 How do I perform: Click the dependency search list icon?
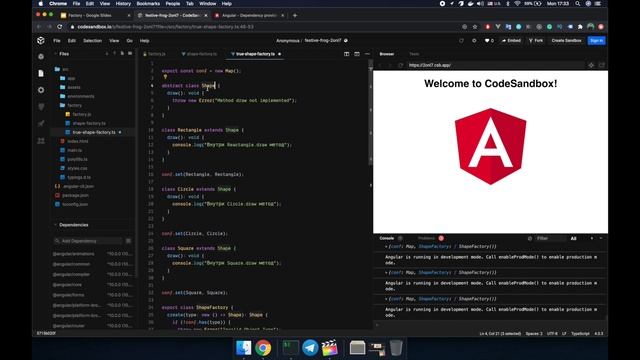click(128, 241)
